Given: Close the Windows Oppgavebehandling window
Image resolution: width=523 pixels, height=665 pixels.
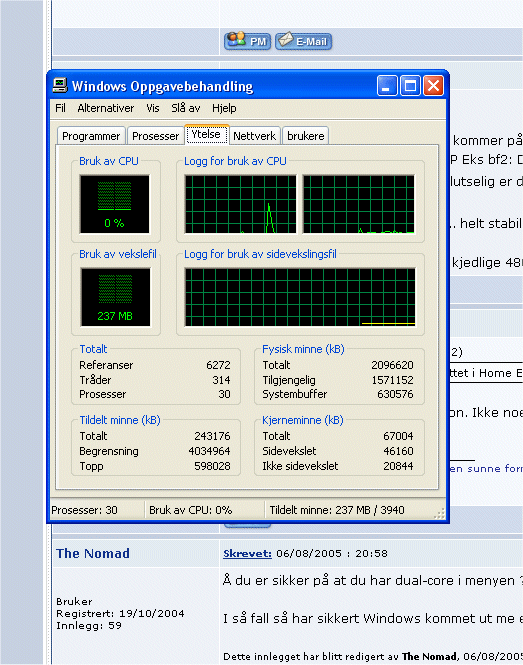Looking at the screenshot, I should point(434,86).
